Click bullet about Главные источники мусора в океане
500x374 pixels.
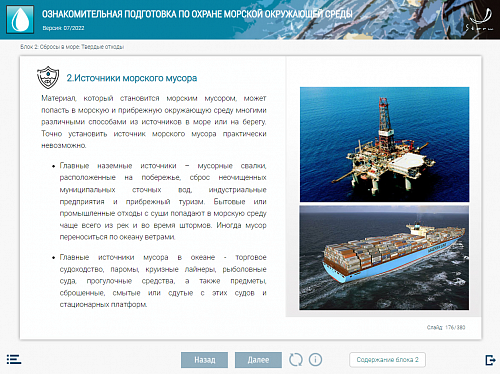[x=163, y=281]
